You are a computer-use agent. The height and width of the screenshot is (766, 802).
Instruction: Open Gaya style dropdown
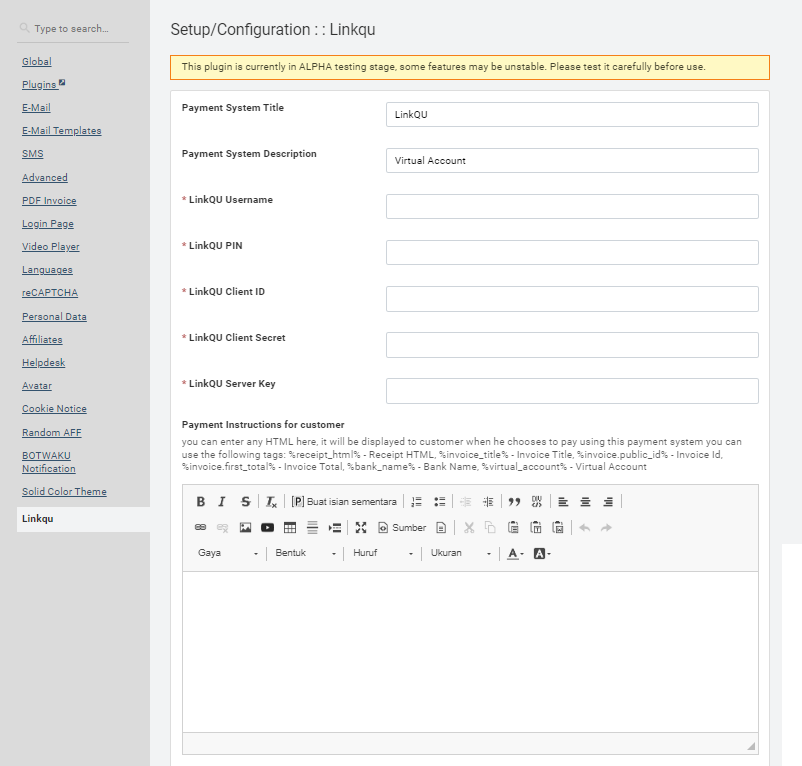tap(228, 553)
